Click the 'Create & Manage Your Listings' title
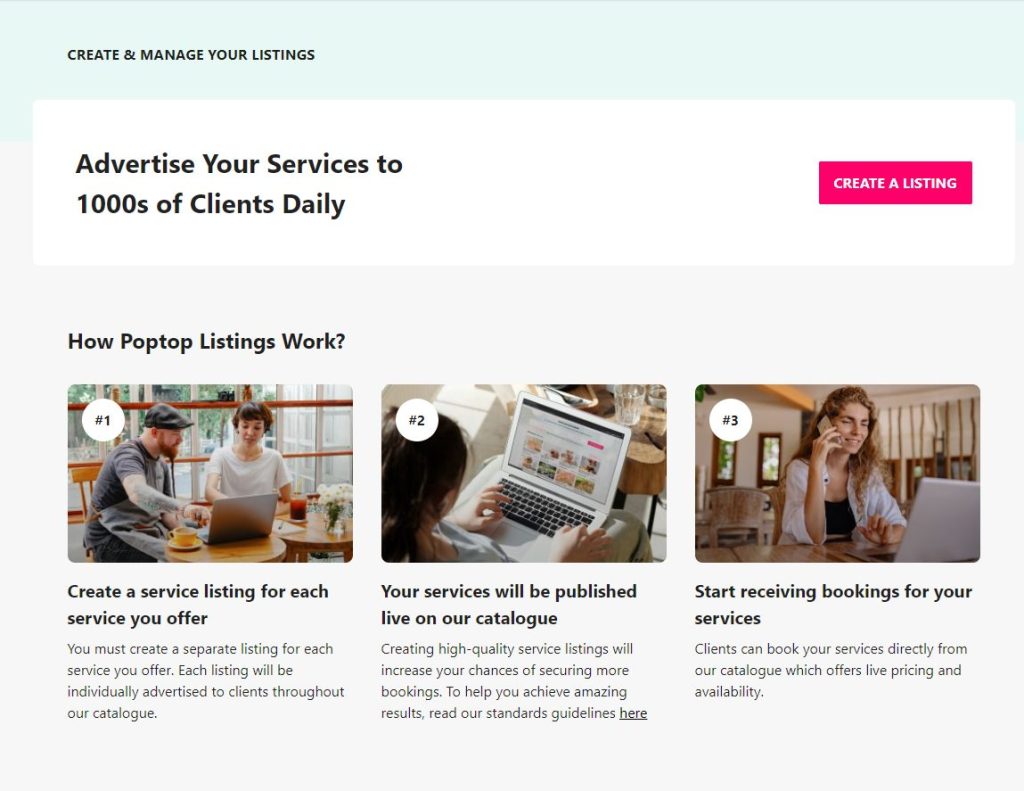1024x791 pixels. click(x=191, y=55)
